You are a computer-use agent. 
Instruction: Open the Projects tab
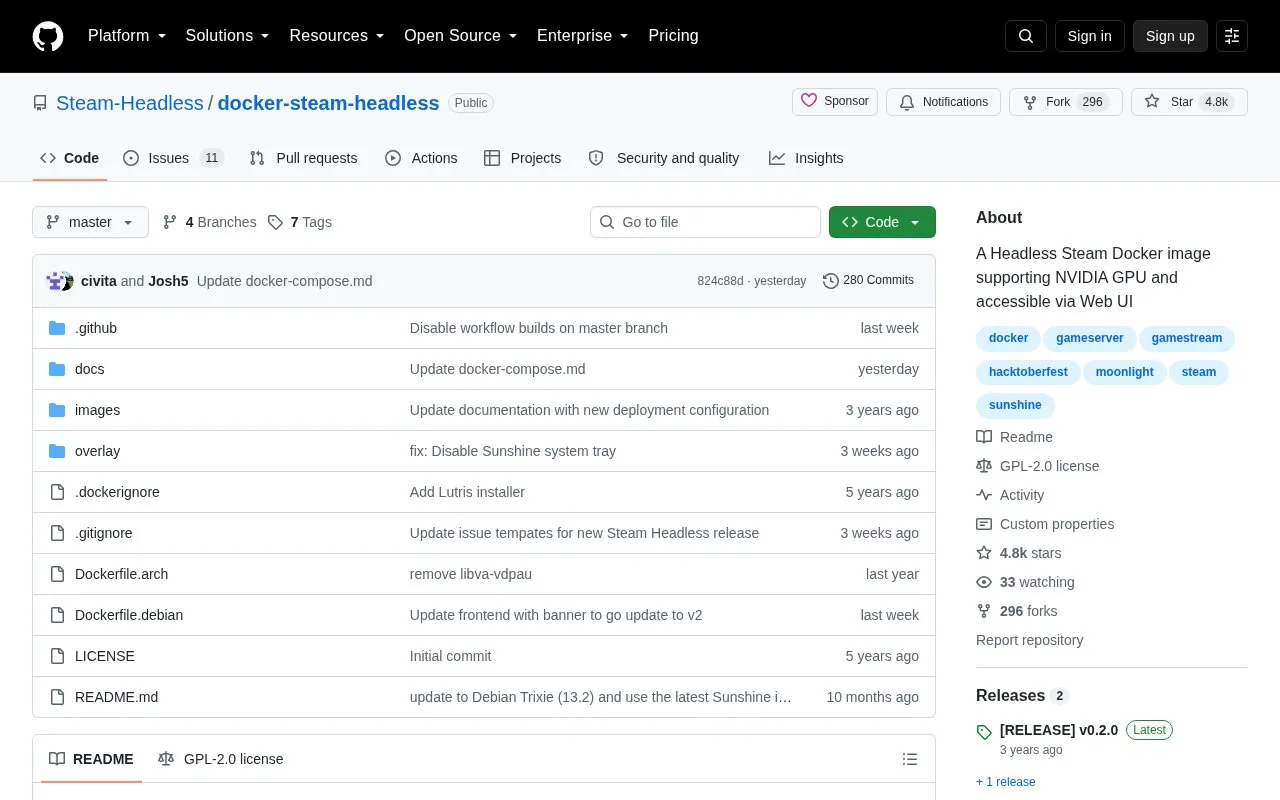(x=522, y=158)
